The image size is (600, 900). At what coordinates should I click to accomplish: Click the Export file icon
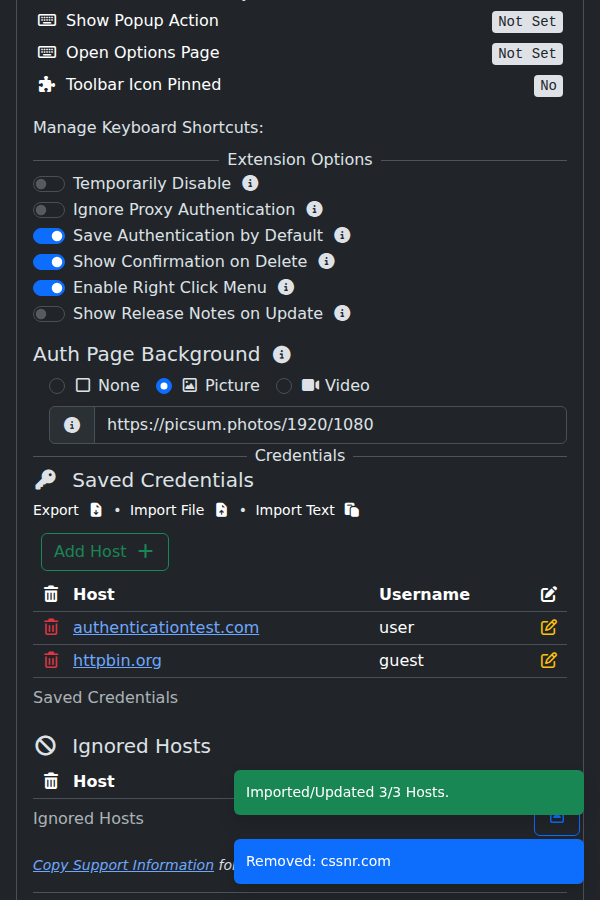(x=95, y=509)
